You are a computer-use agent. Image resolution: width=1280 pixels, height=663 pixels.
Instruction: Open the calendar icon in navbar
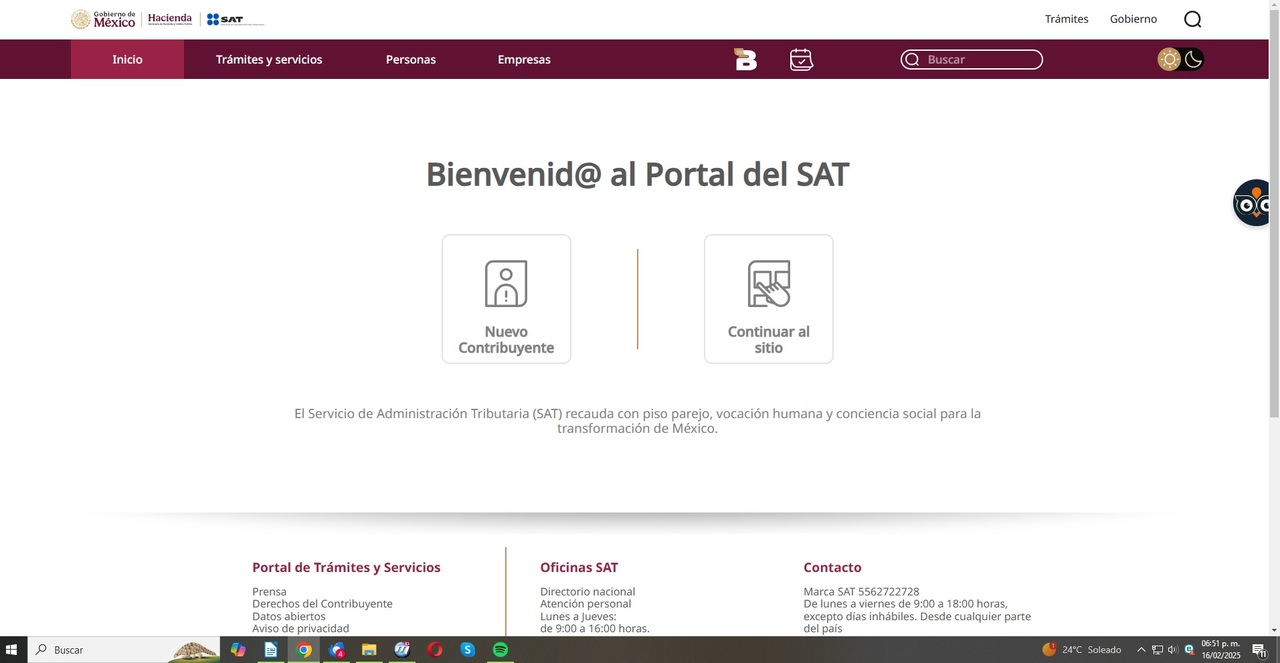pos(801,60)
